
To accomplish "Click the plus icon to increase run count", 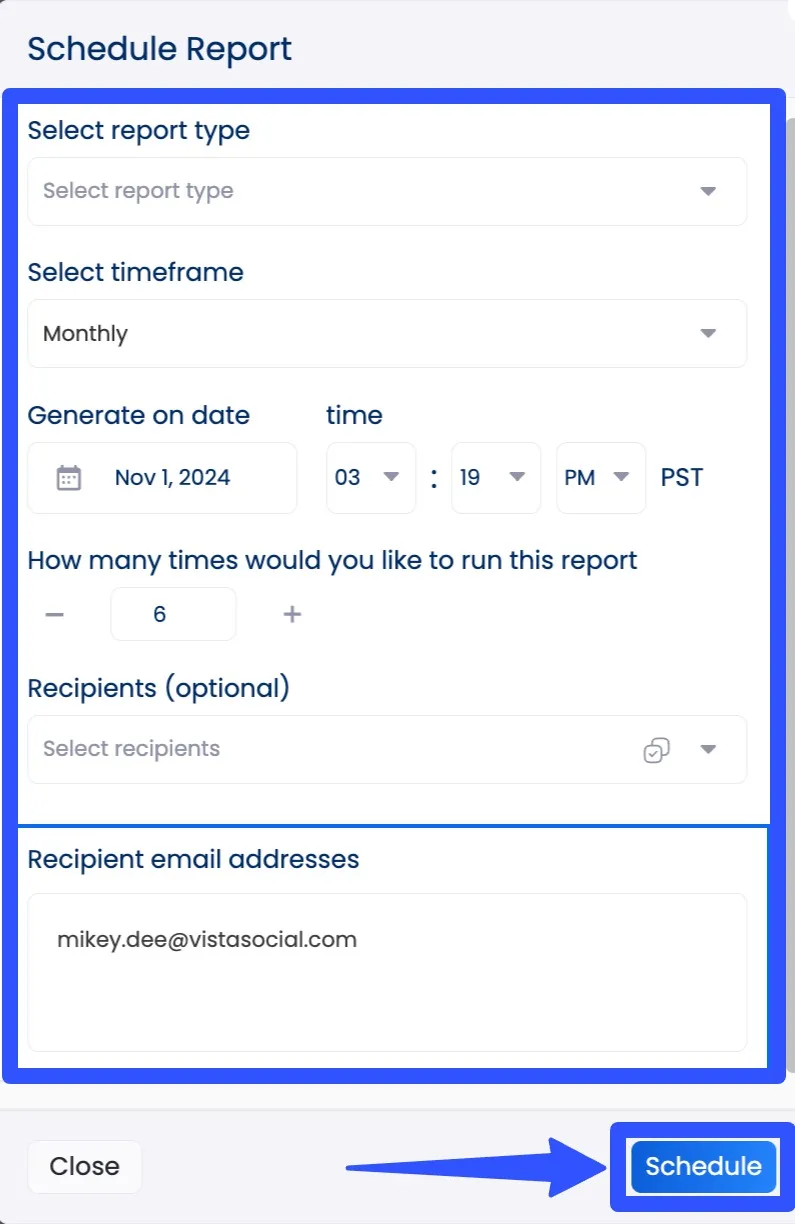I will pyautogui.click(x=292, y=614).
